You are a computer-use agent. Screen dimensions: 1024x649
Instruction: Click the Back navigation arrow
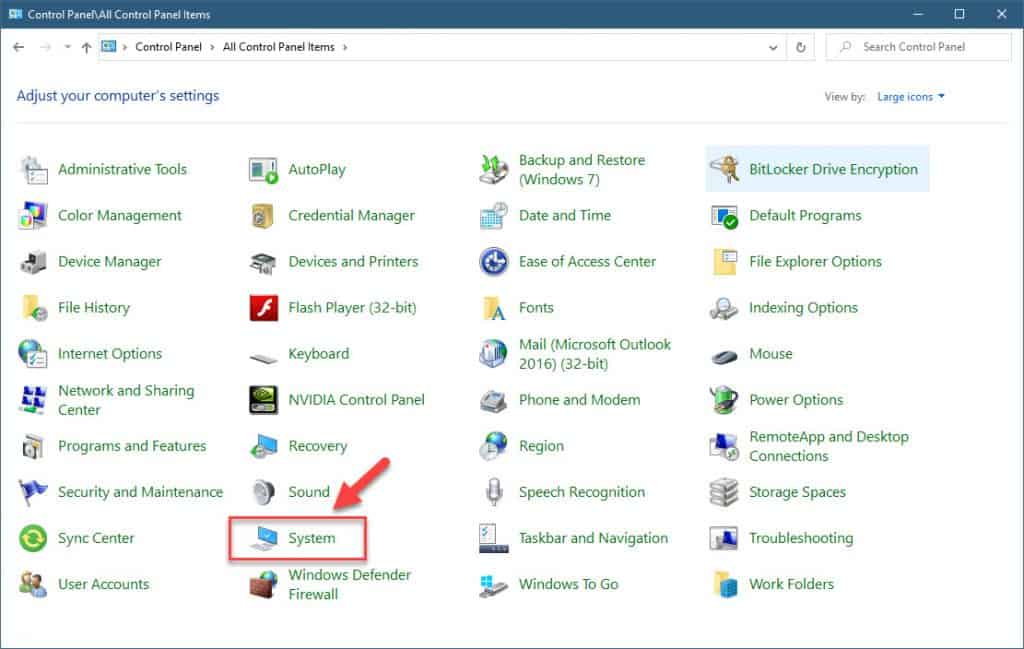[x=18, y=46]
